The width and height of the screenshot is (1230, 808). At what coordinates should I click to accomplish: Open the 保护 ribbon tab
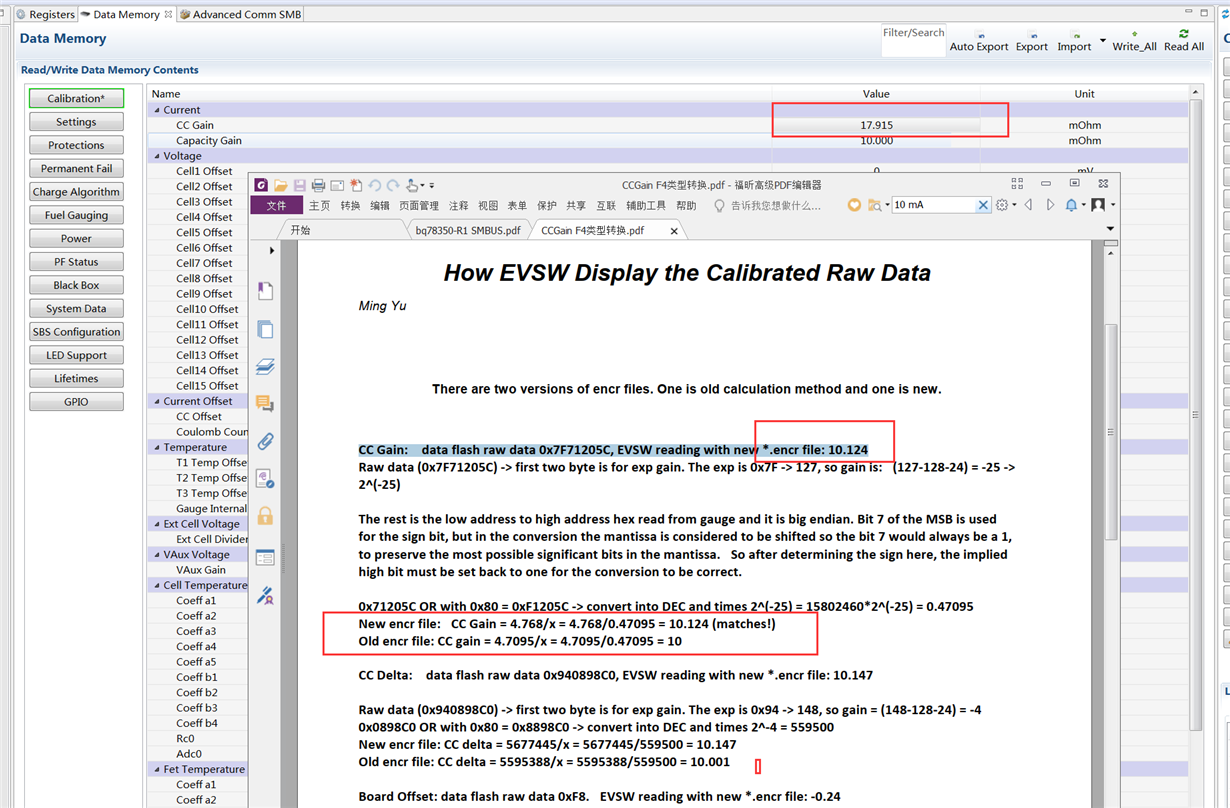546,205
